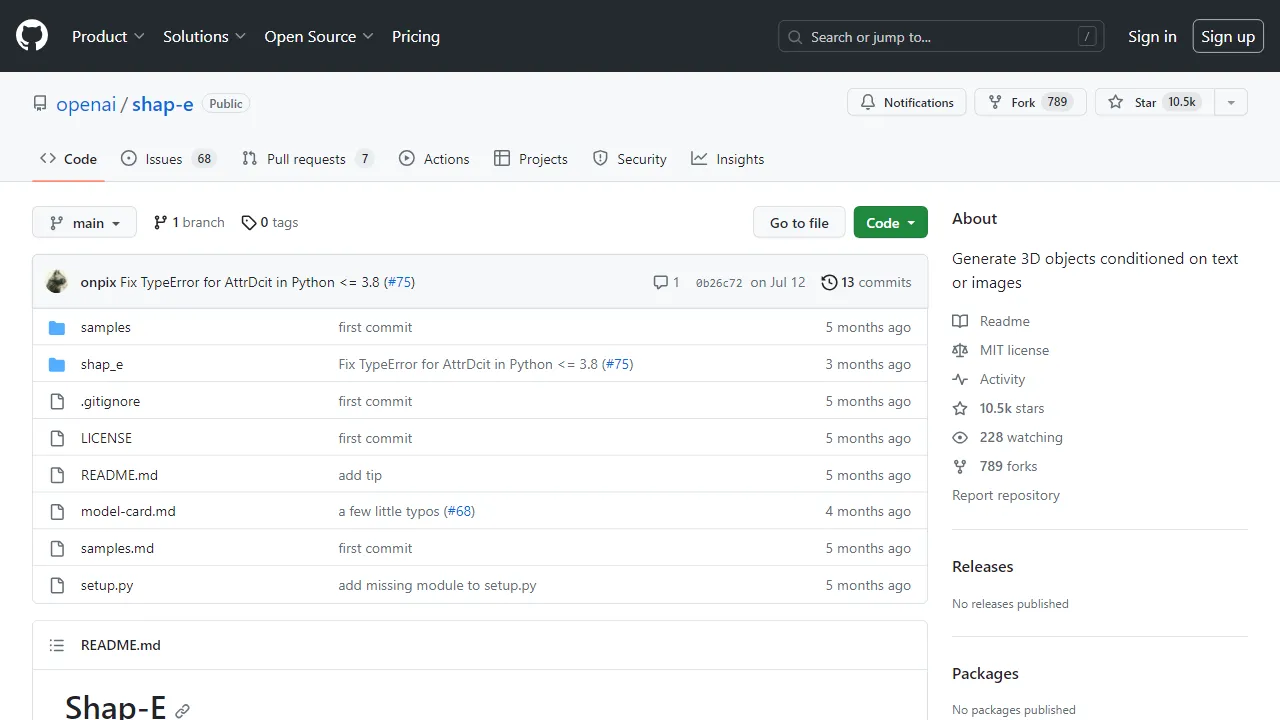This screenshot has width=1280, height=720.
Task: Click 'add missing module to setup.py' message
Action: tap(437, 585)
